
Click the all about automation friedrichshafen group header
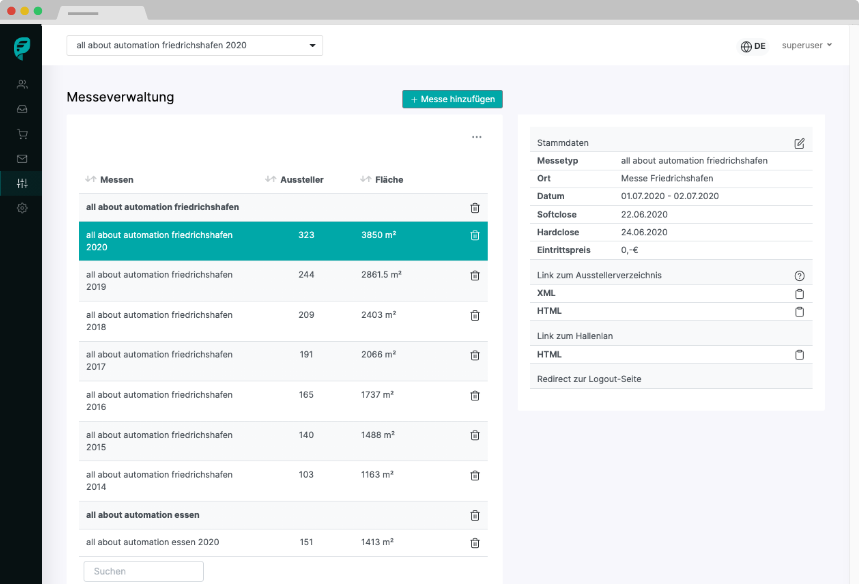pos(283,208)
